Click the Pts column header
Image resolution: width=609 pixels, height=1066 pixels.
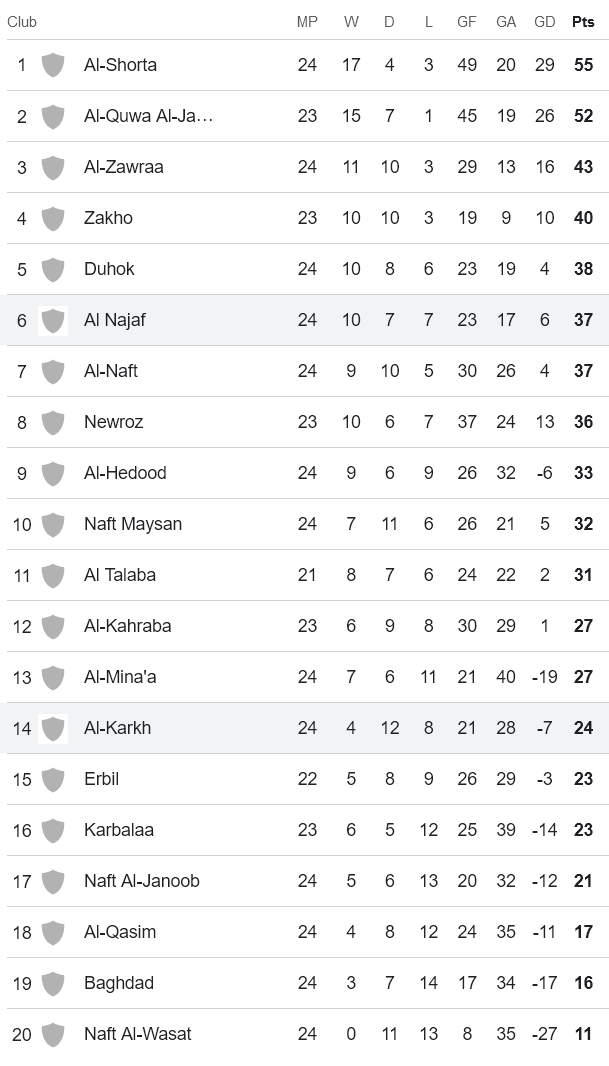click(x=583, y=22)
